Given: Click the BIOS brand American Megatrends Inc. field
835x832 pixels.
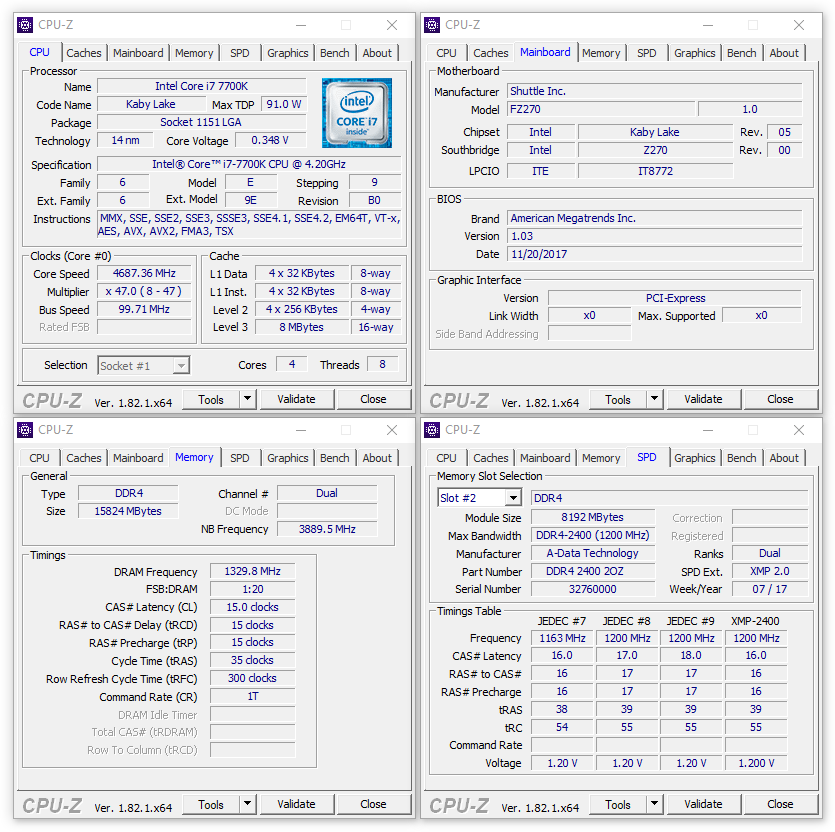Looking at the screenshot, I should click(654, 218).
